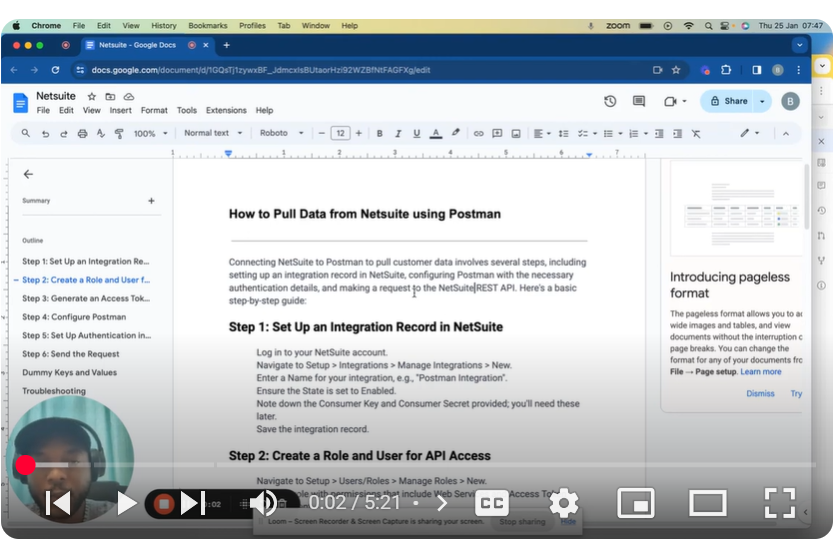Enter fullscreen video mode
Image resolution: width=836 pixels, height=545 pixels.
point(779,503)
